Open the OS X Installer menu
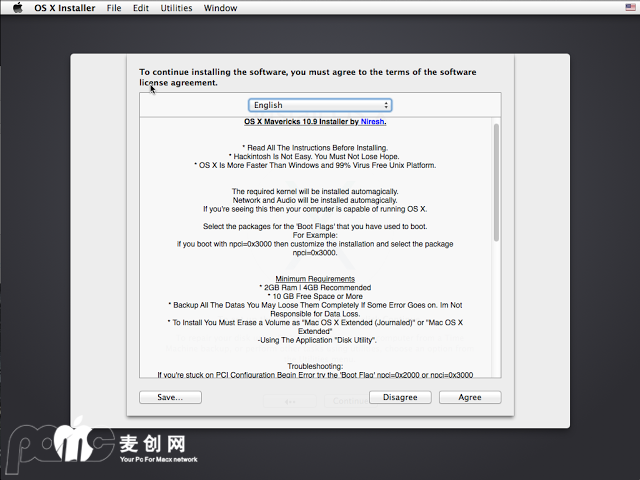Screen dimensions: 640x480 coord(66,8)
